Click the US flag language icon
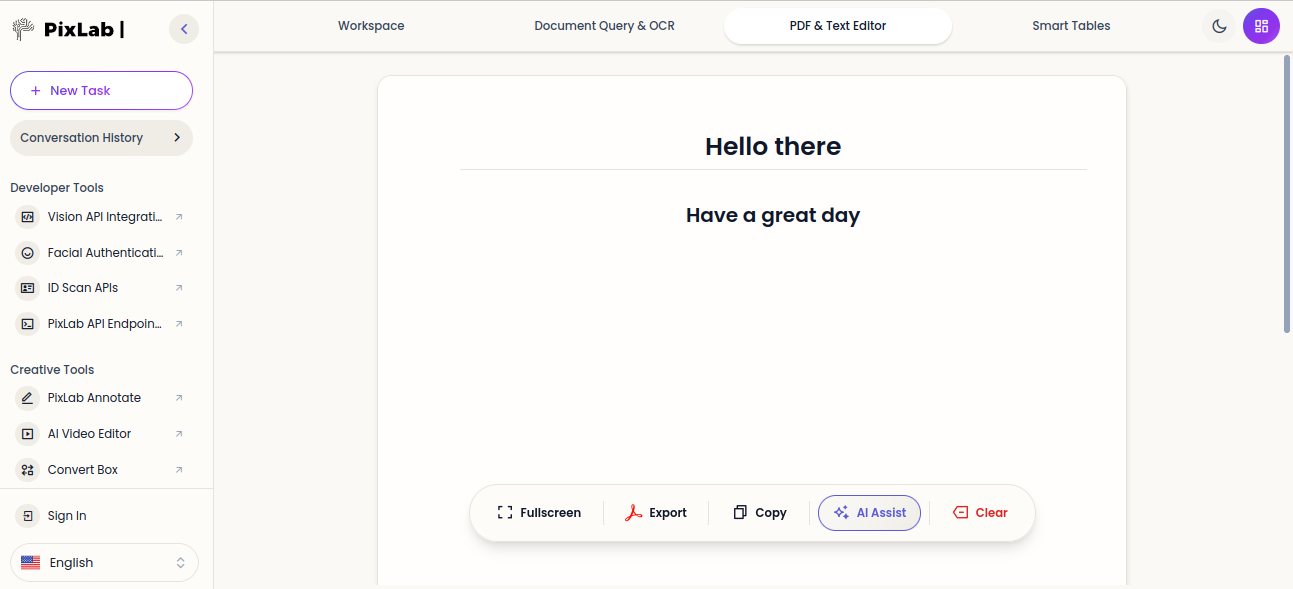This screenshot has width=1293, height=589. coord(31,563)
